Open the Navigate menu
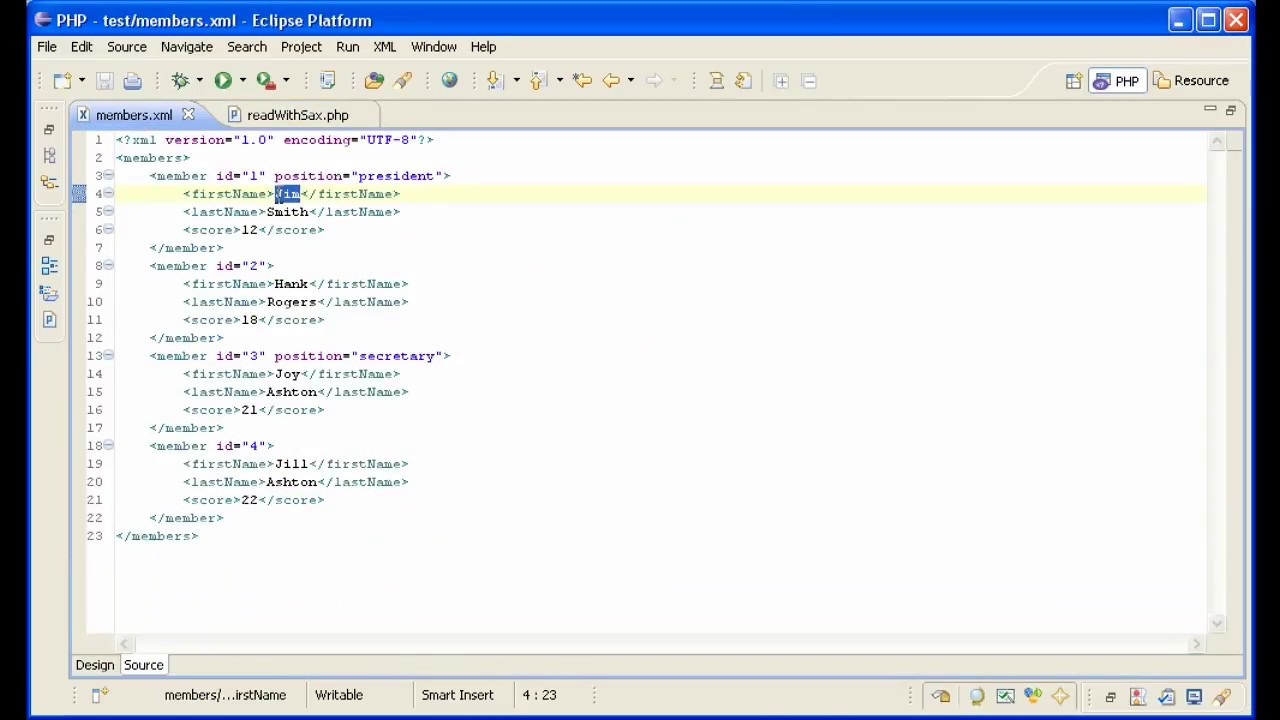 point(187,47)
